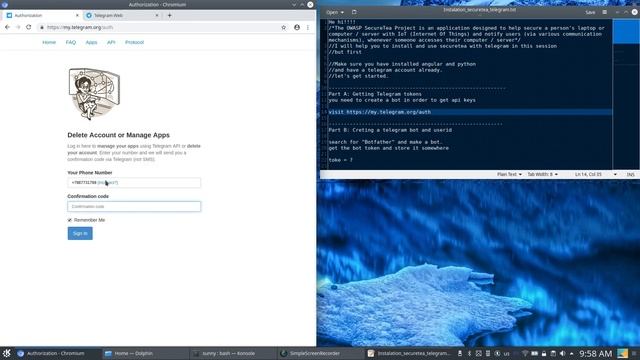This screenshot has width=640, height=360.
Task: Click the 'Part A: Getting Telegram tokens' line
Action: pos(375,94)
